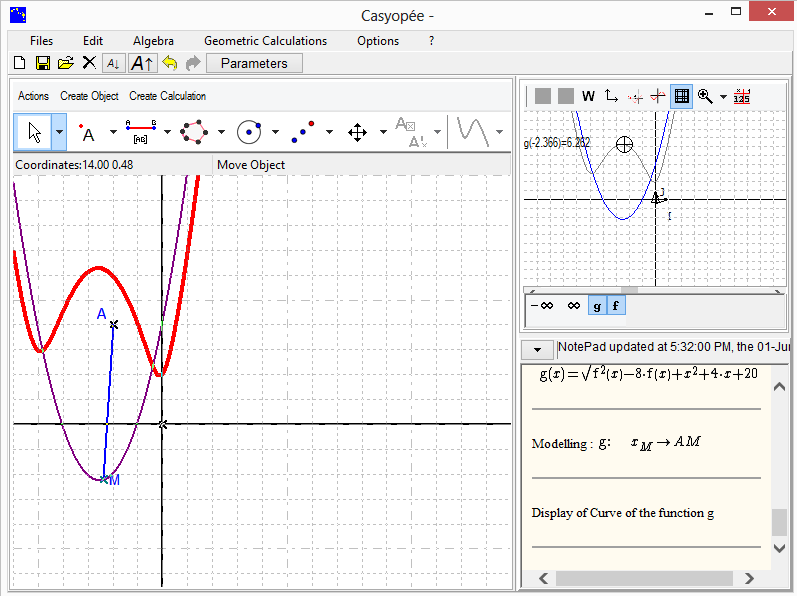Click the red curve crosshair icon
The height and width of the screenshot is (596, 797).
click(x=658, y=96)
